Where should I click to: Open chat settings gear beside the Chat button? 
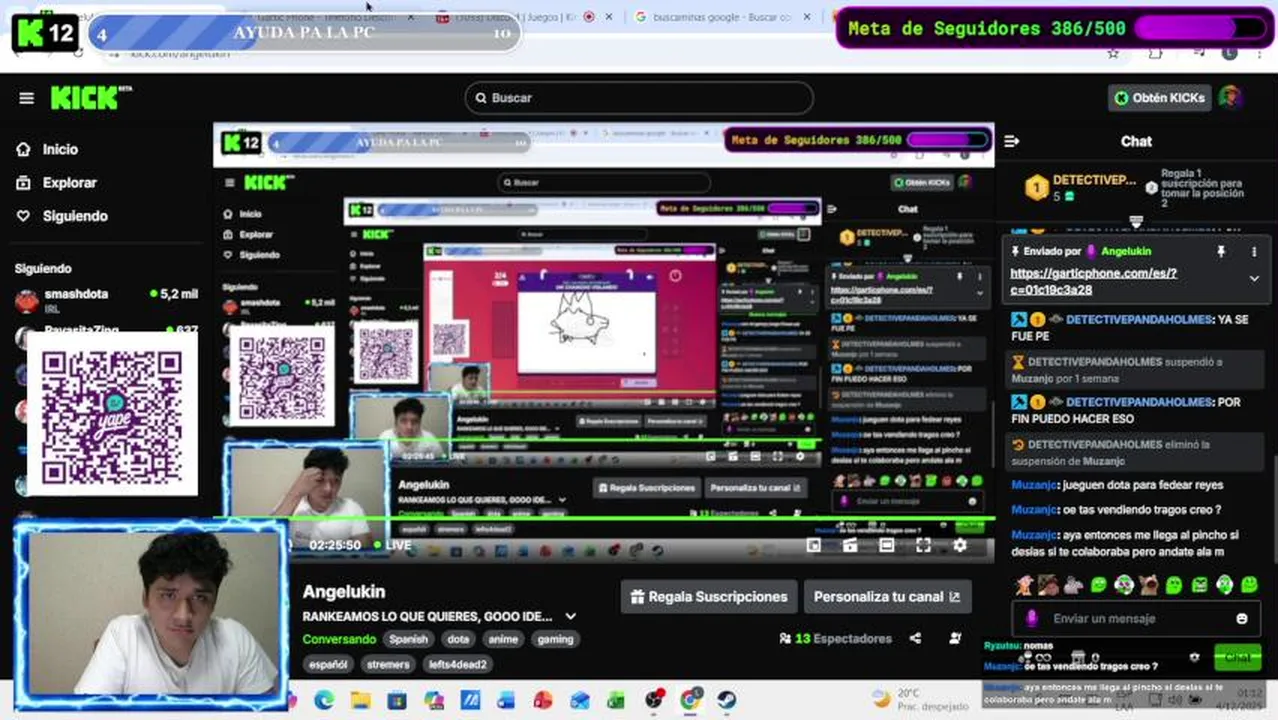[x=1194, y=657]
